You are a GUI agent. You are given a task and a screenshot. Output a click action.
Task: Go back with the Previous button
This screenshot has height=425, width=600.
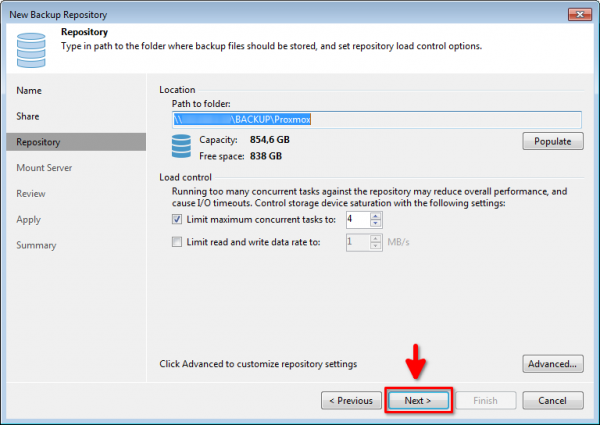[351, 400]
